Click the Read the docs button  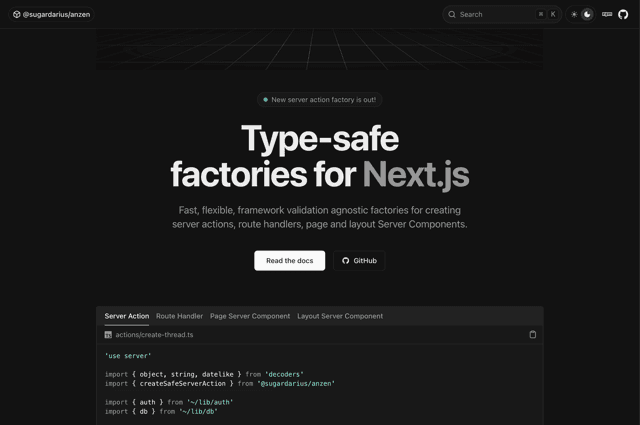click(x=289, y=260)
